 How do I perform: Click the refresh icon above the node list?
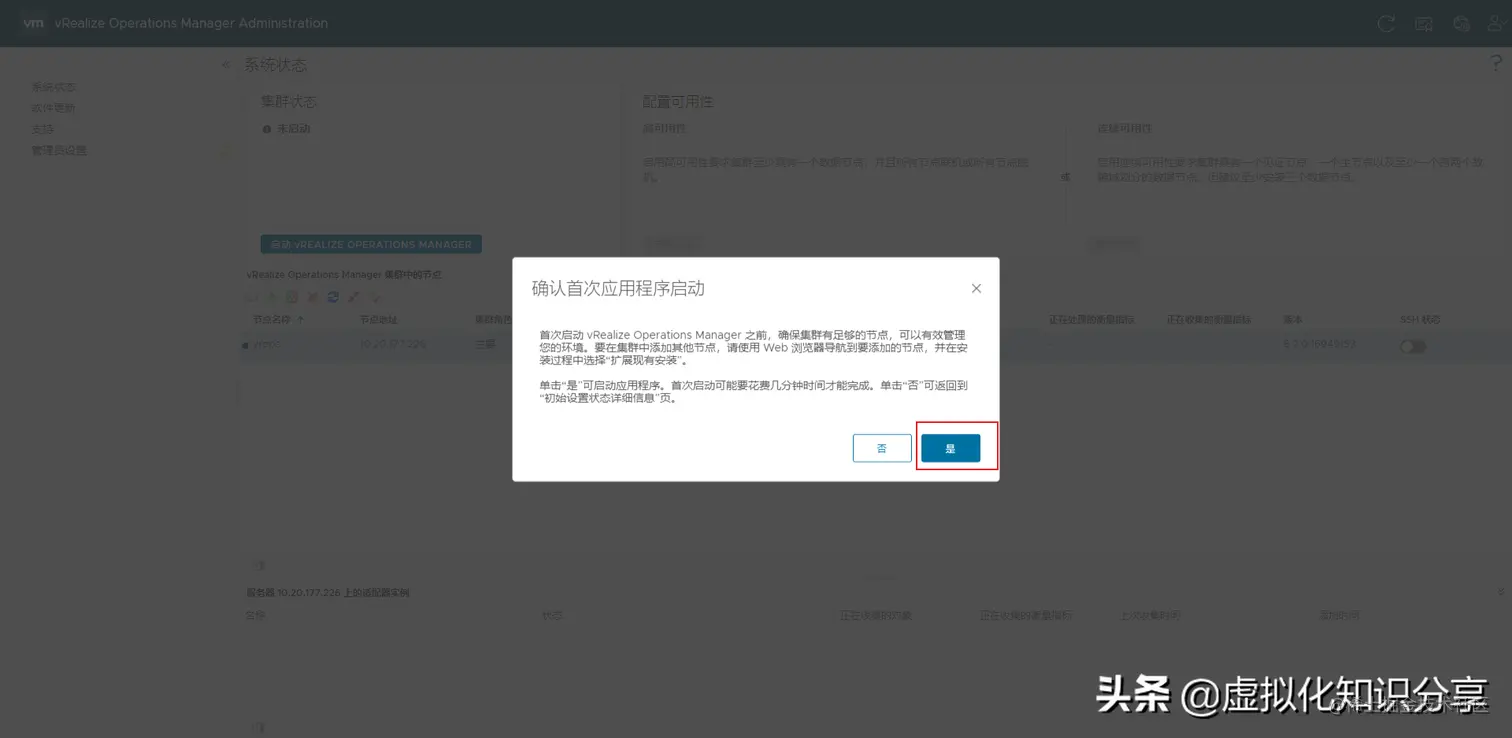(334, 297)
